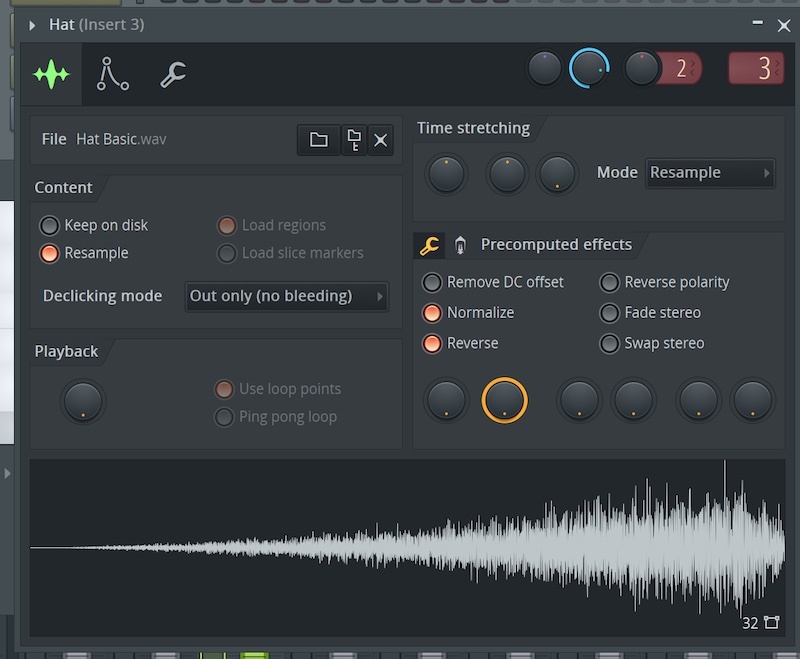Enable Remove DC offset

pyautogui.click(x=432, y=282)
